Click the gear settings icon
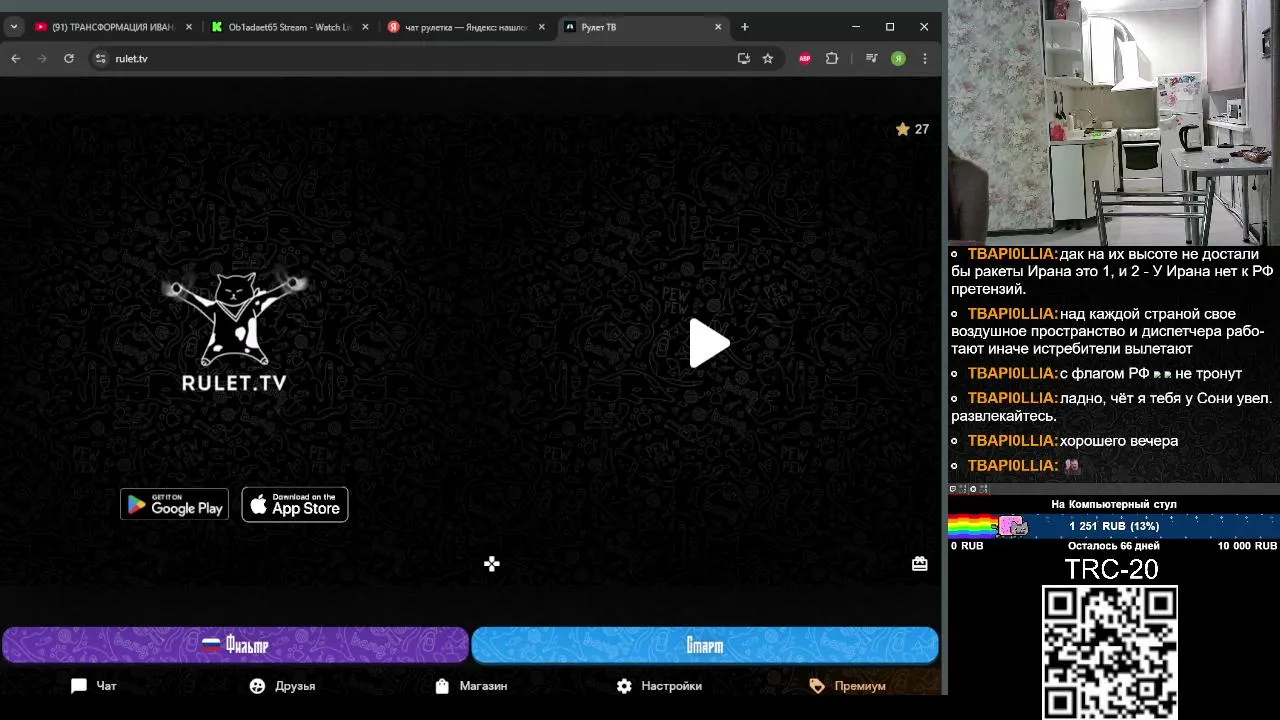The width and height of the screenshot is (1280, 720). [x=624, y=686]
